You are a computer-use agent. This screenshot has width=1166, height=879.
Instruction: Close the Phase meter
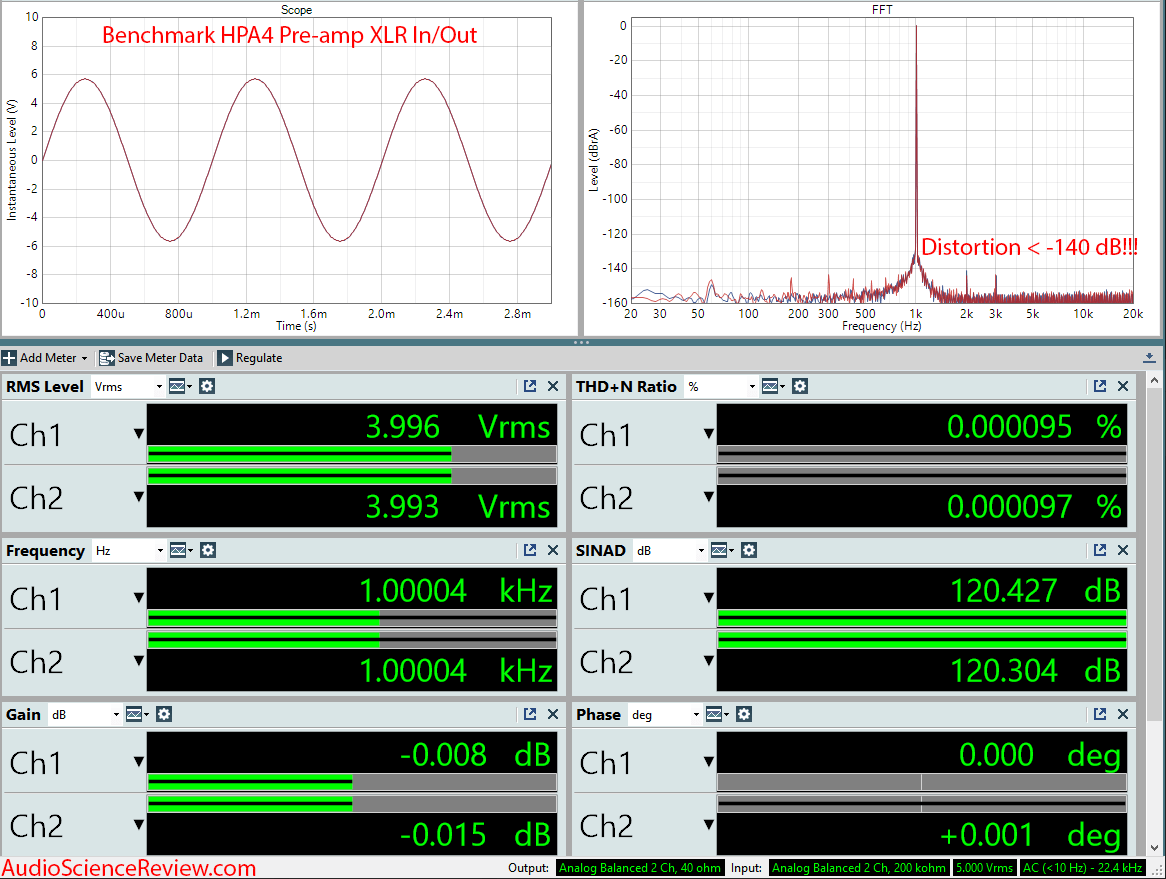tap(1123, 714)
